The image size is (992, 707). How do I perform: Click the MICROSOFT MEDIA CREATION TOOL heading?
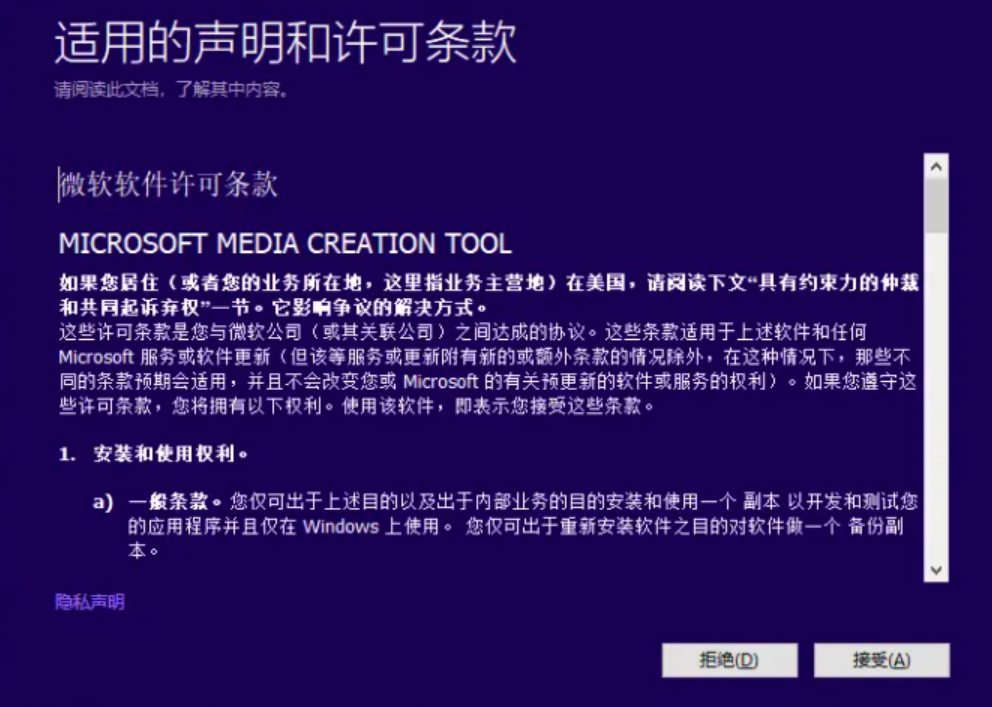285,244
